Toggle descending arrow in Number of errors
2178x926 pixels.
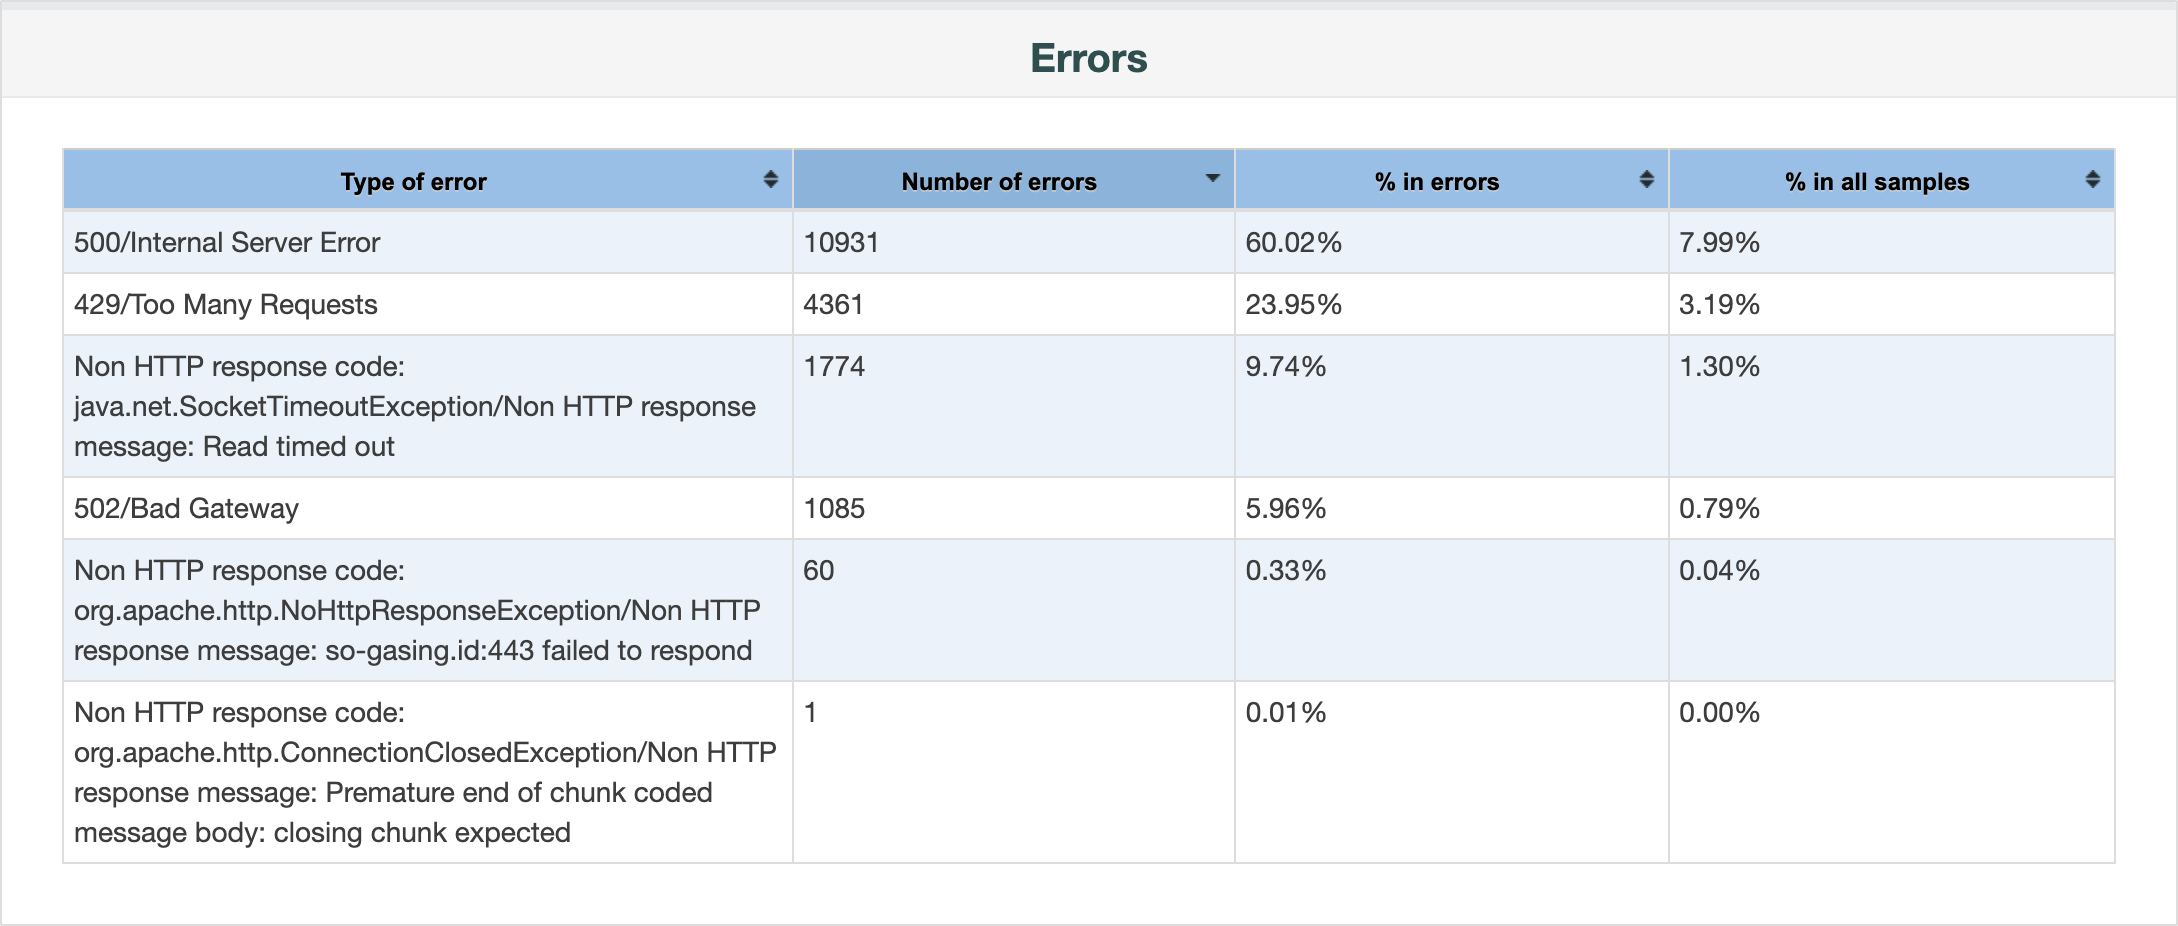coord(1212,178)
